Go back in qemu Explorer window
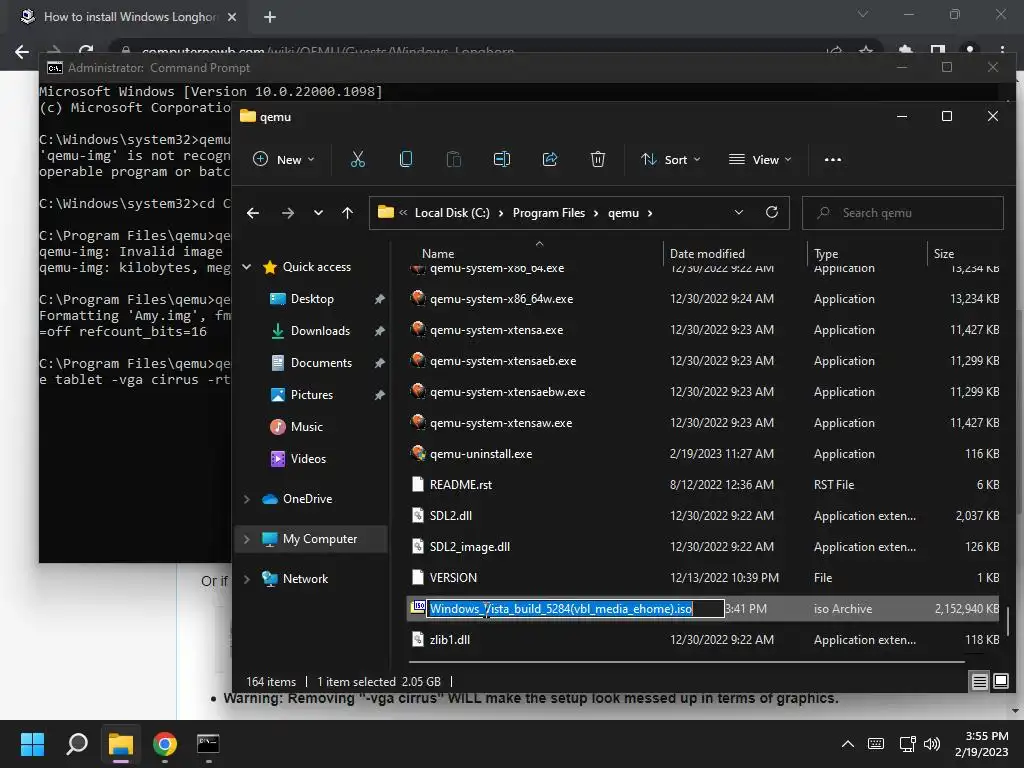1024x768 pixels. (253, 213)
